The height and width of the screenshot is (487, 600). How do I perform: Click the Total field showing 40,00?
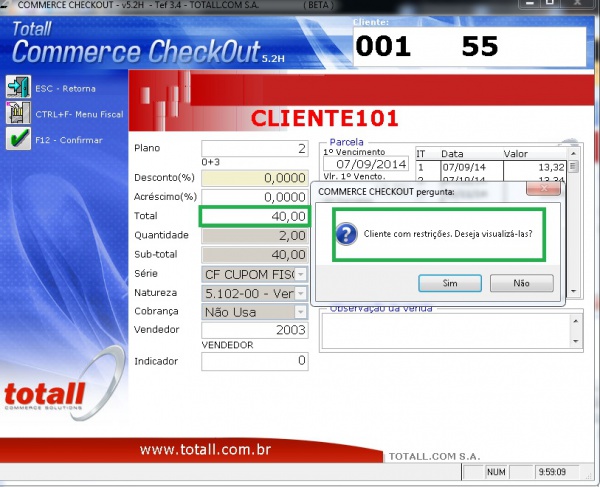(x=255, y=217)
